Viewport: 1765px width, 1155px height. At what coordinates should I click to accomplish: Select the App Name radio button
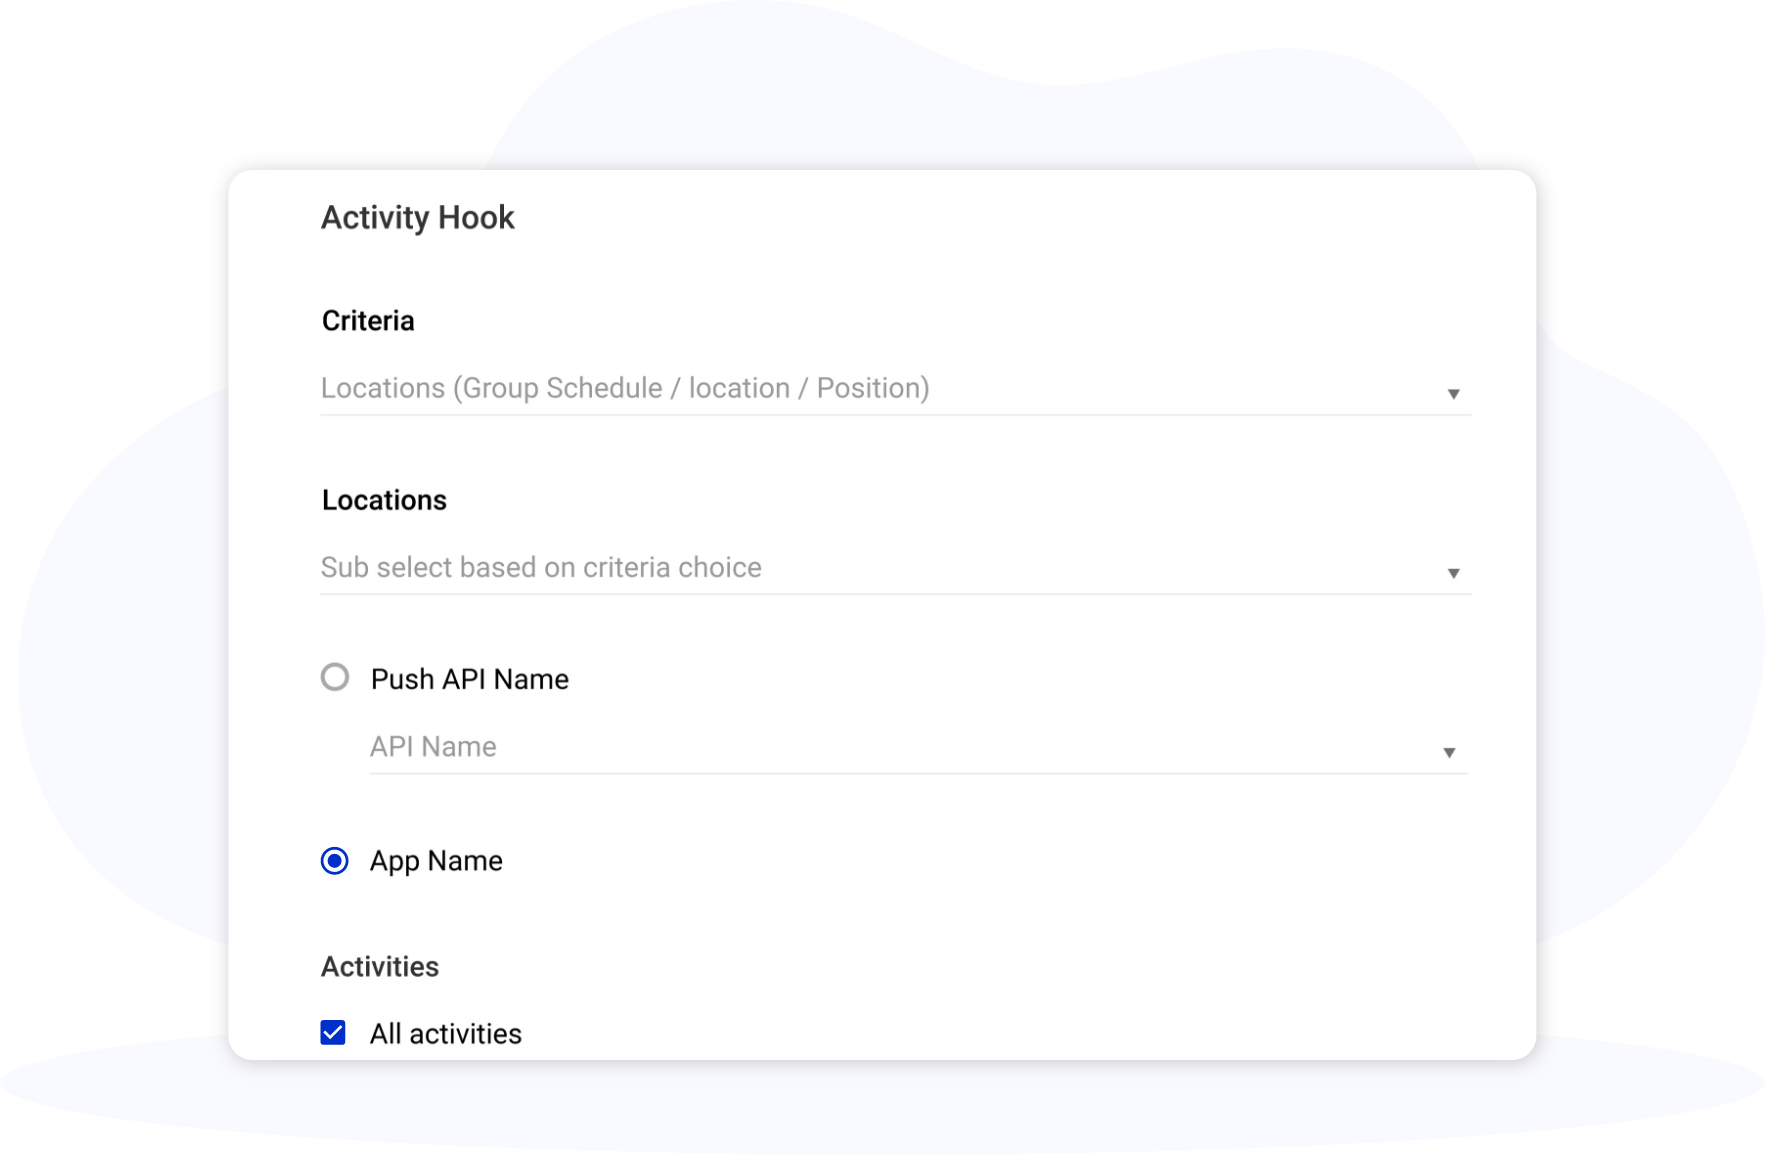(x=335, y=860)
